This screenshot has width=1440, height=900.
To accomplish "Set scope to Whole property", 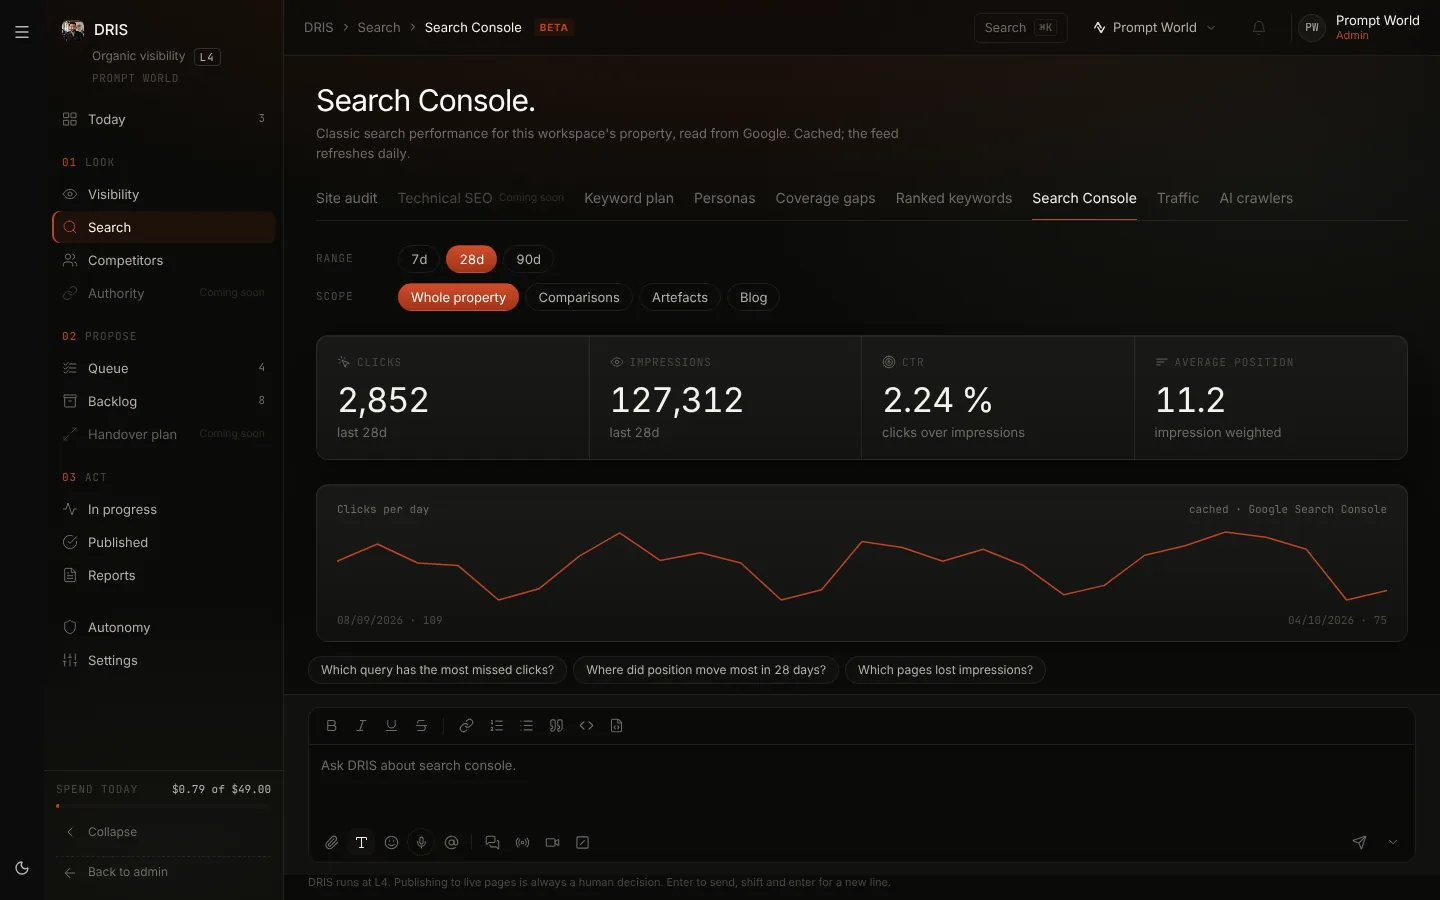I will [458, 298].
